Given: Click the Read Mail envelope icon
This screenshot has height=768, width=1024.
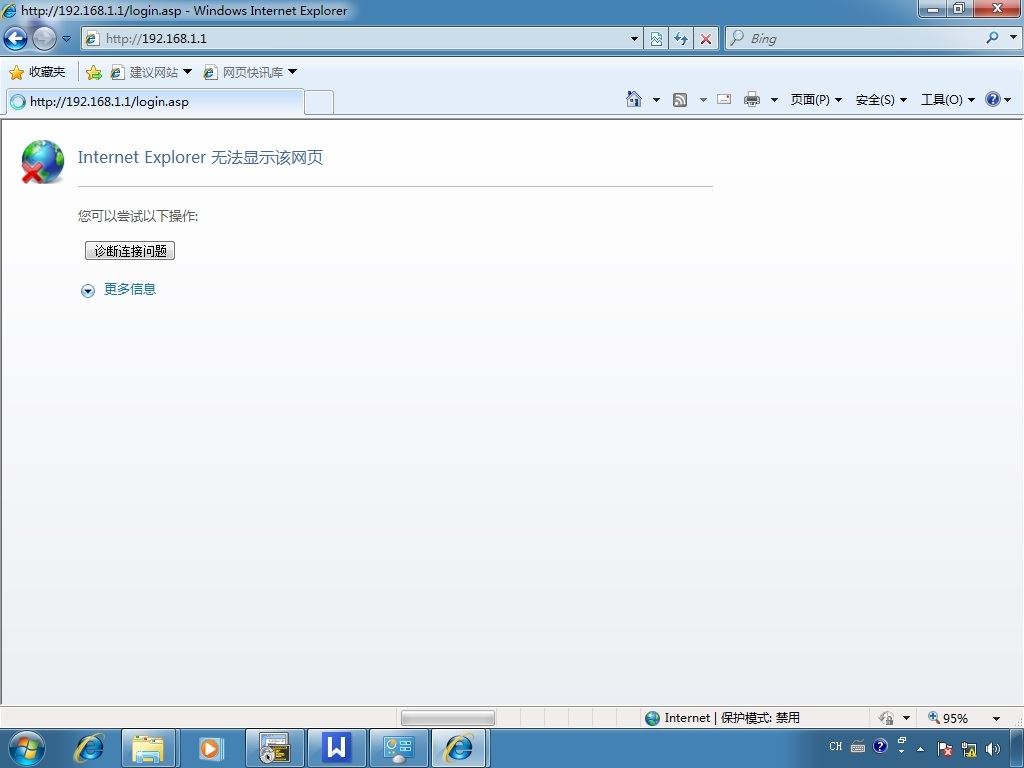Looking at the screenshot, I should 724,99.
